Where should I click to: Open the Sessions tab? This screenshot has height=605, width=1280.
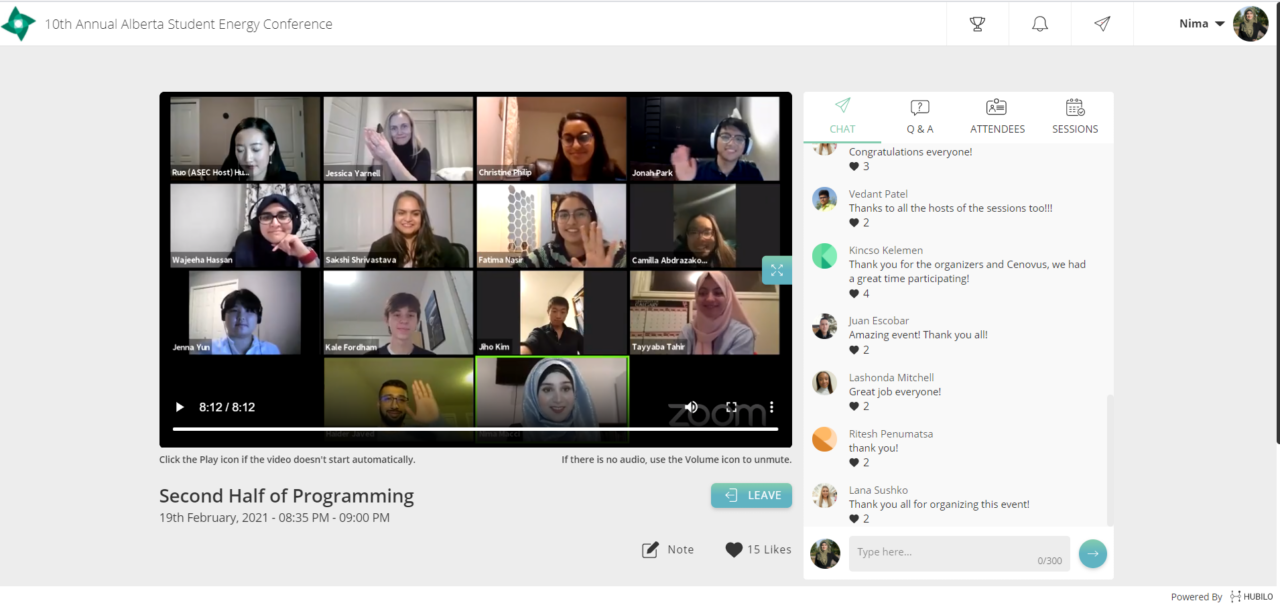(1075, 117)
